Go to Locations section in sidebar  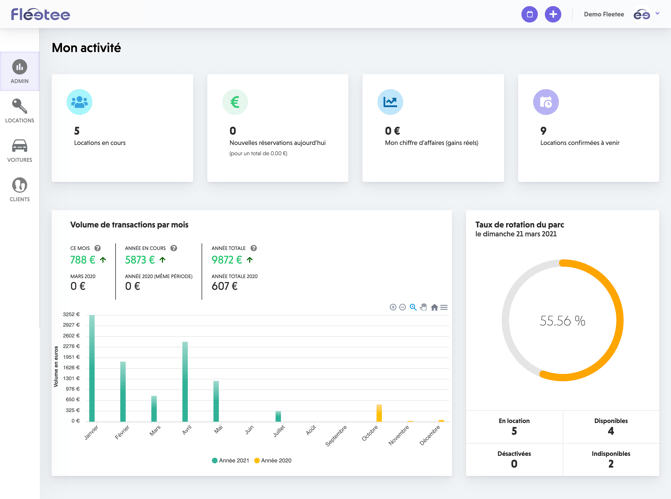(x=20, y=110)
